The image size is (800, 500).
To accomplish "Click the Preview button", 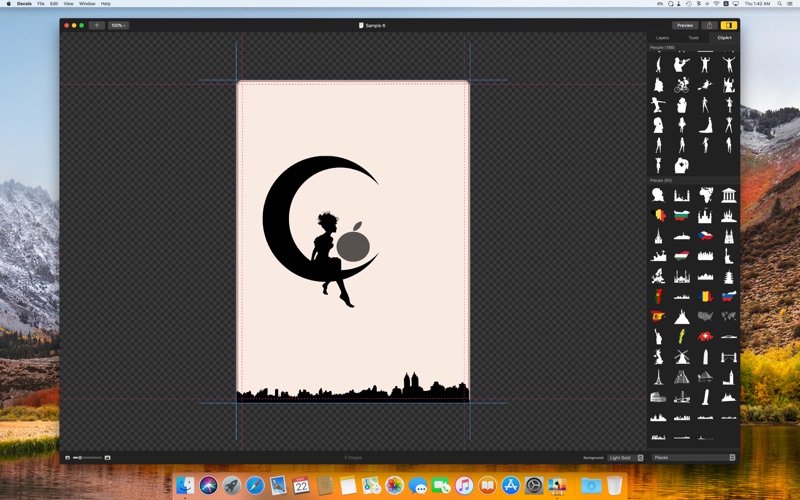I will 685,25.
